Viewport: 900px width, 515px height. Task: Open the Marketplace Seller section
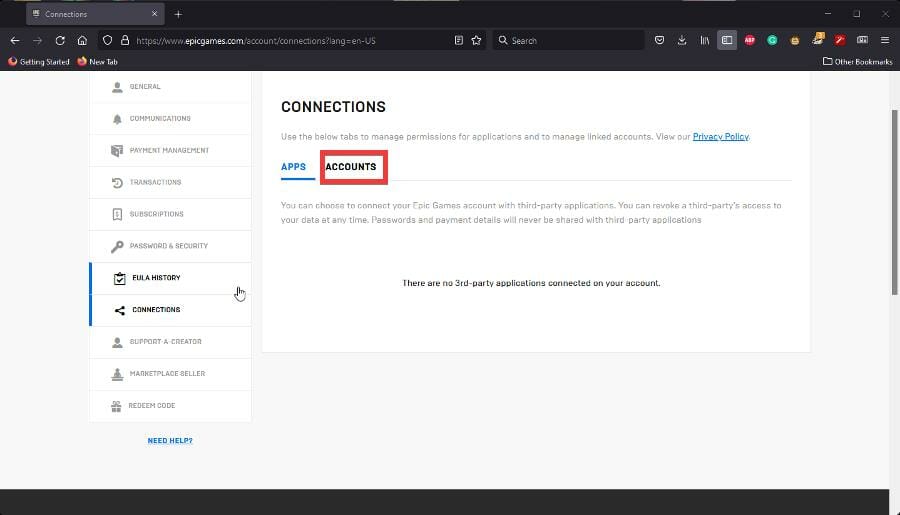[170, 374]
